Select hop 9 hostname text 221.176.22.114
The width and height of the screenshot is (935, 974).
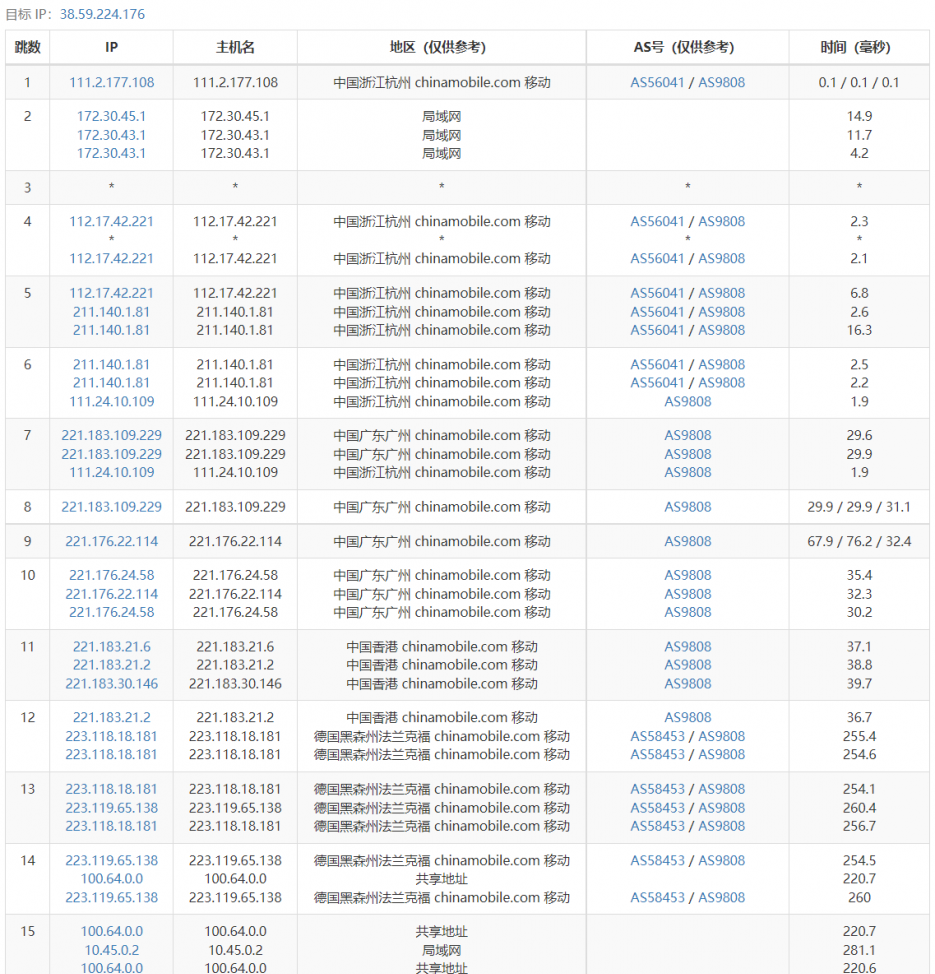click(235, 542)
